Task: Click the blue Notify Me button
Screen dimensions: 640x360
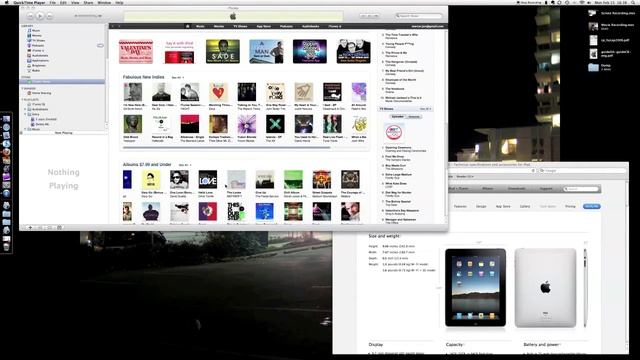Action: 592,207
